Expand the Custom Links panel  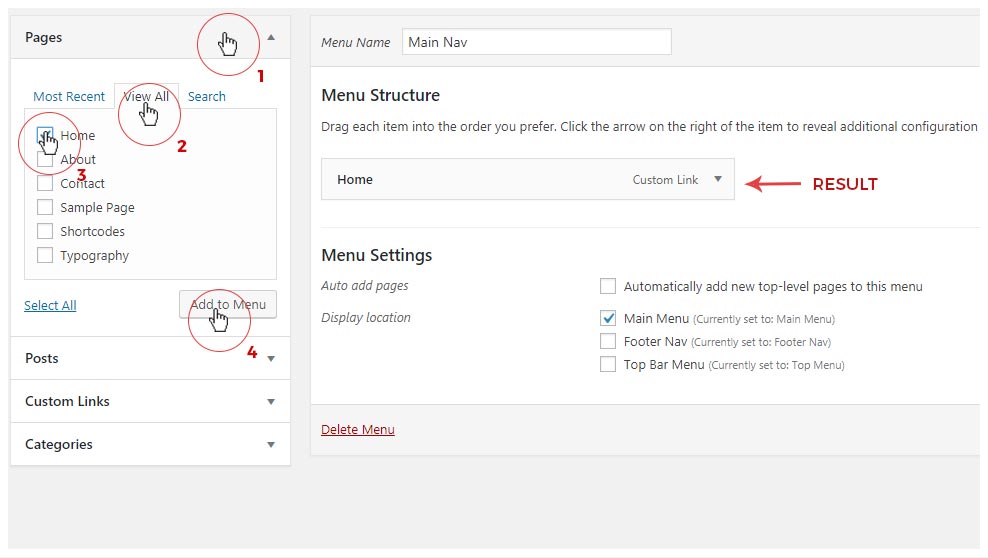click(271, 401)
